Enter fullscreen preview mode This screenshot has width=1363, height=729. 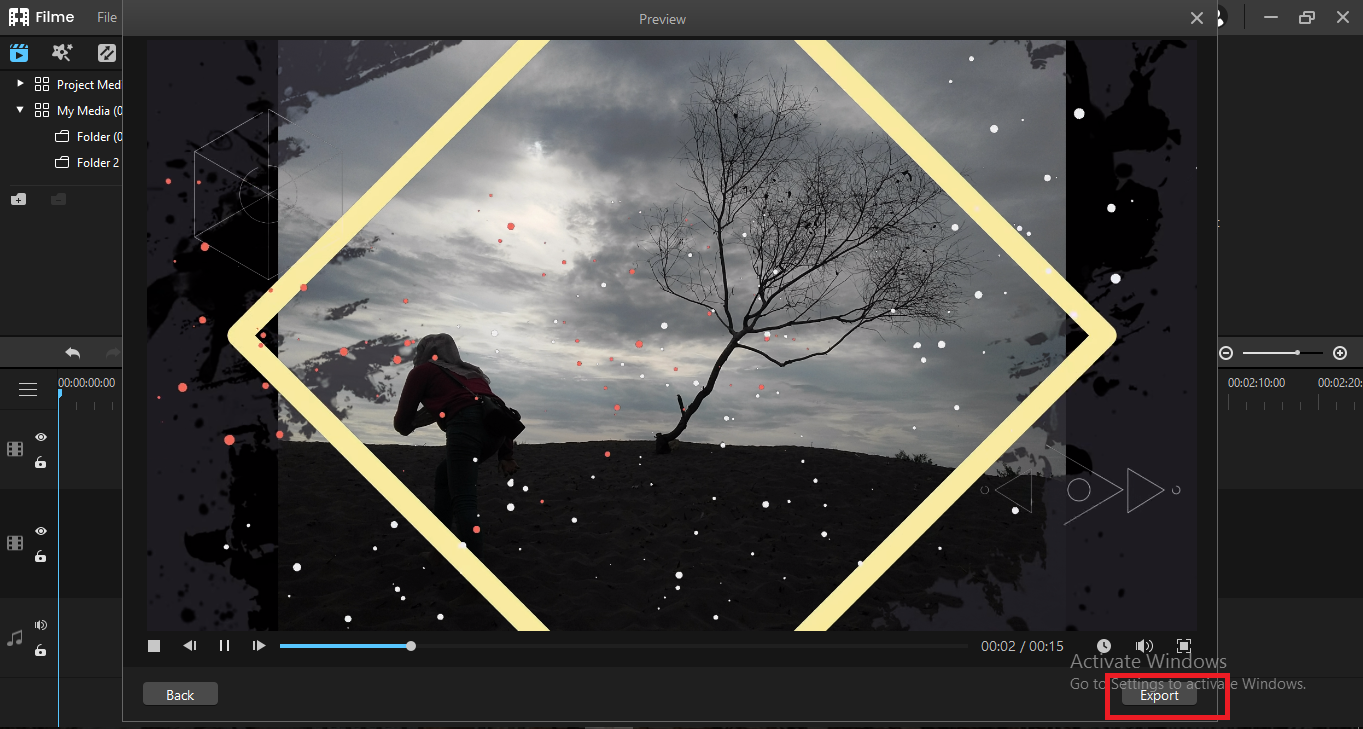(1184, 645)
